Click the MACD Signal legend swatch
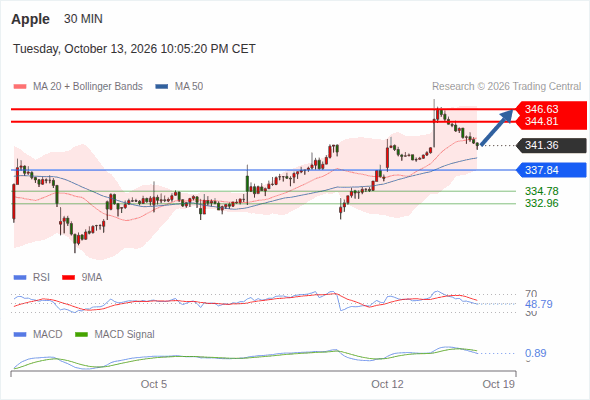The width and height of the screenshot is (590, 400). coord(82,335)
